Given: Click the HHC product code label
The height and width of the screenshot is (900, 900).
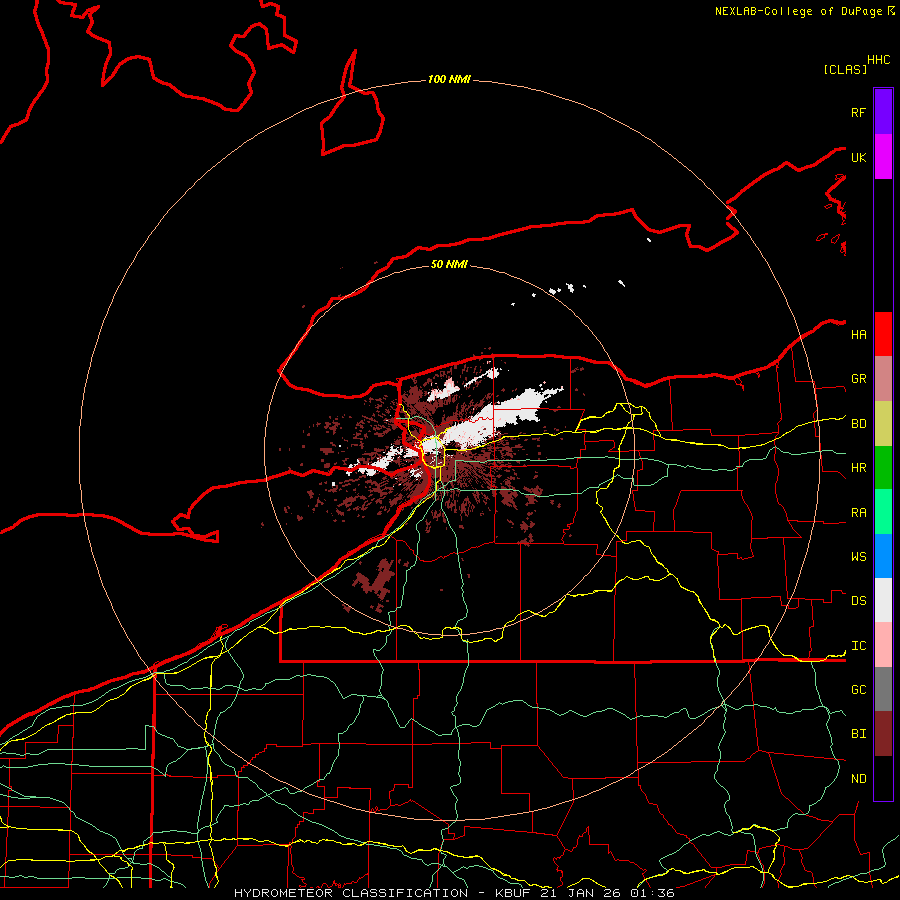Looking at the screenshot, I should (x=878, y=60).
